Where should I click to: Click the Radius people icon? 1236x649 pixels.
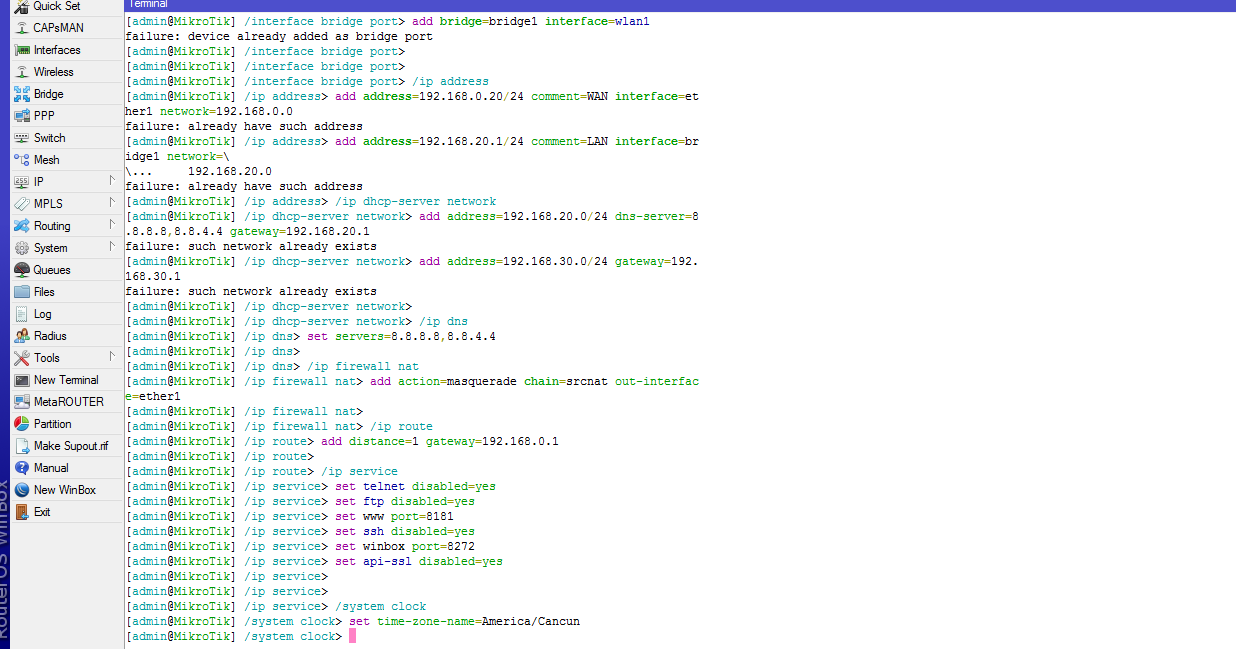22,336
